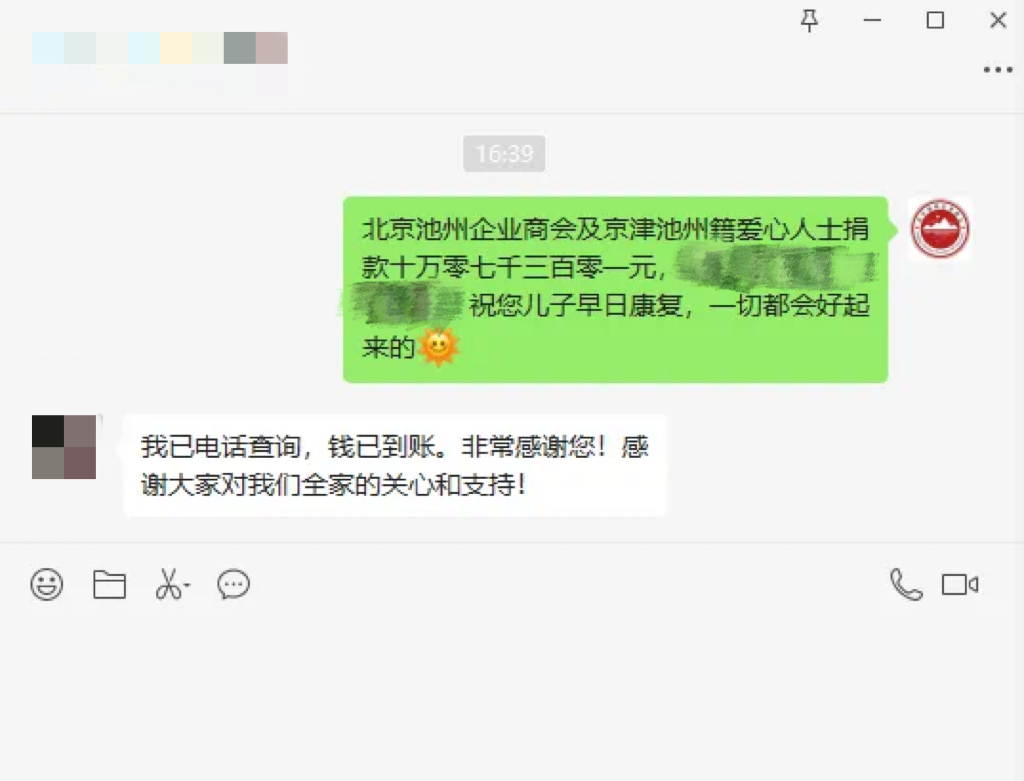The height and width of the screenshot is (781, 1024).
Task: Close the chat window
Action: click(998, 20)
